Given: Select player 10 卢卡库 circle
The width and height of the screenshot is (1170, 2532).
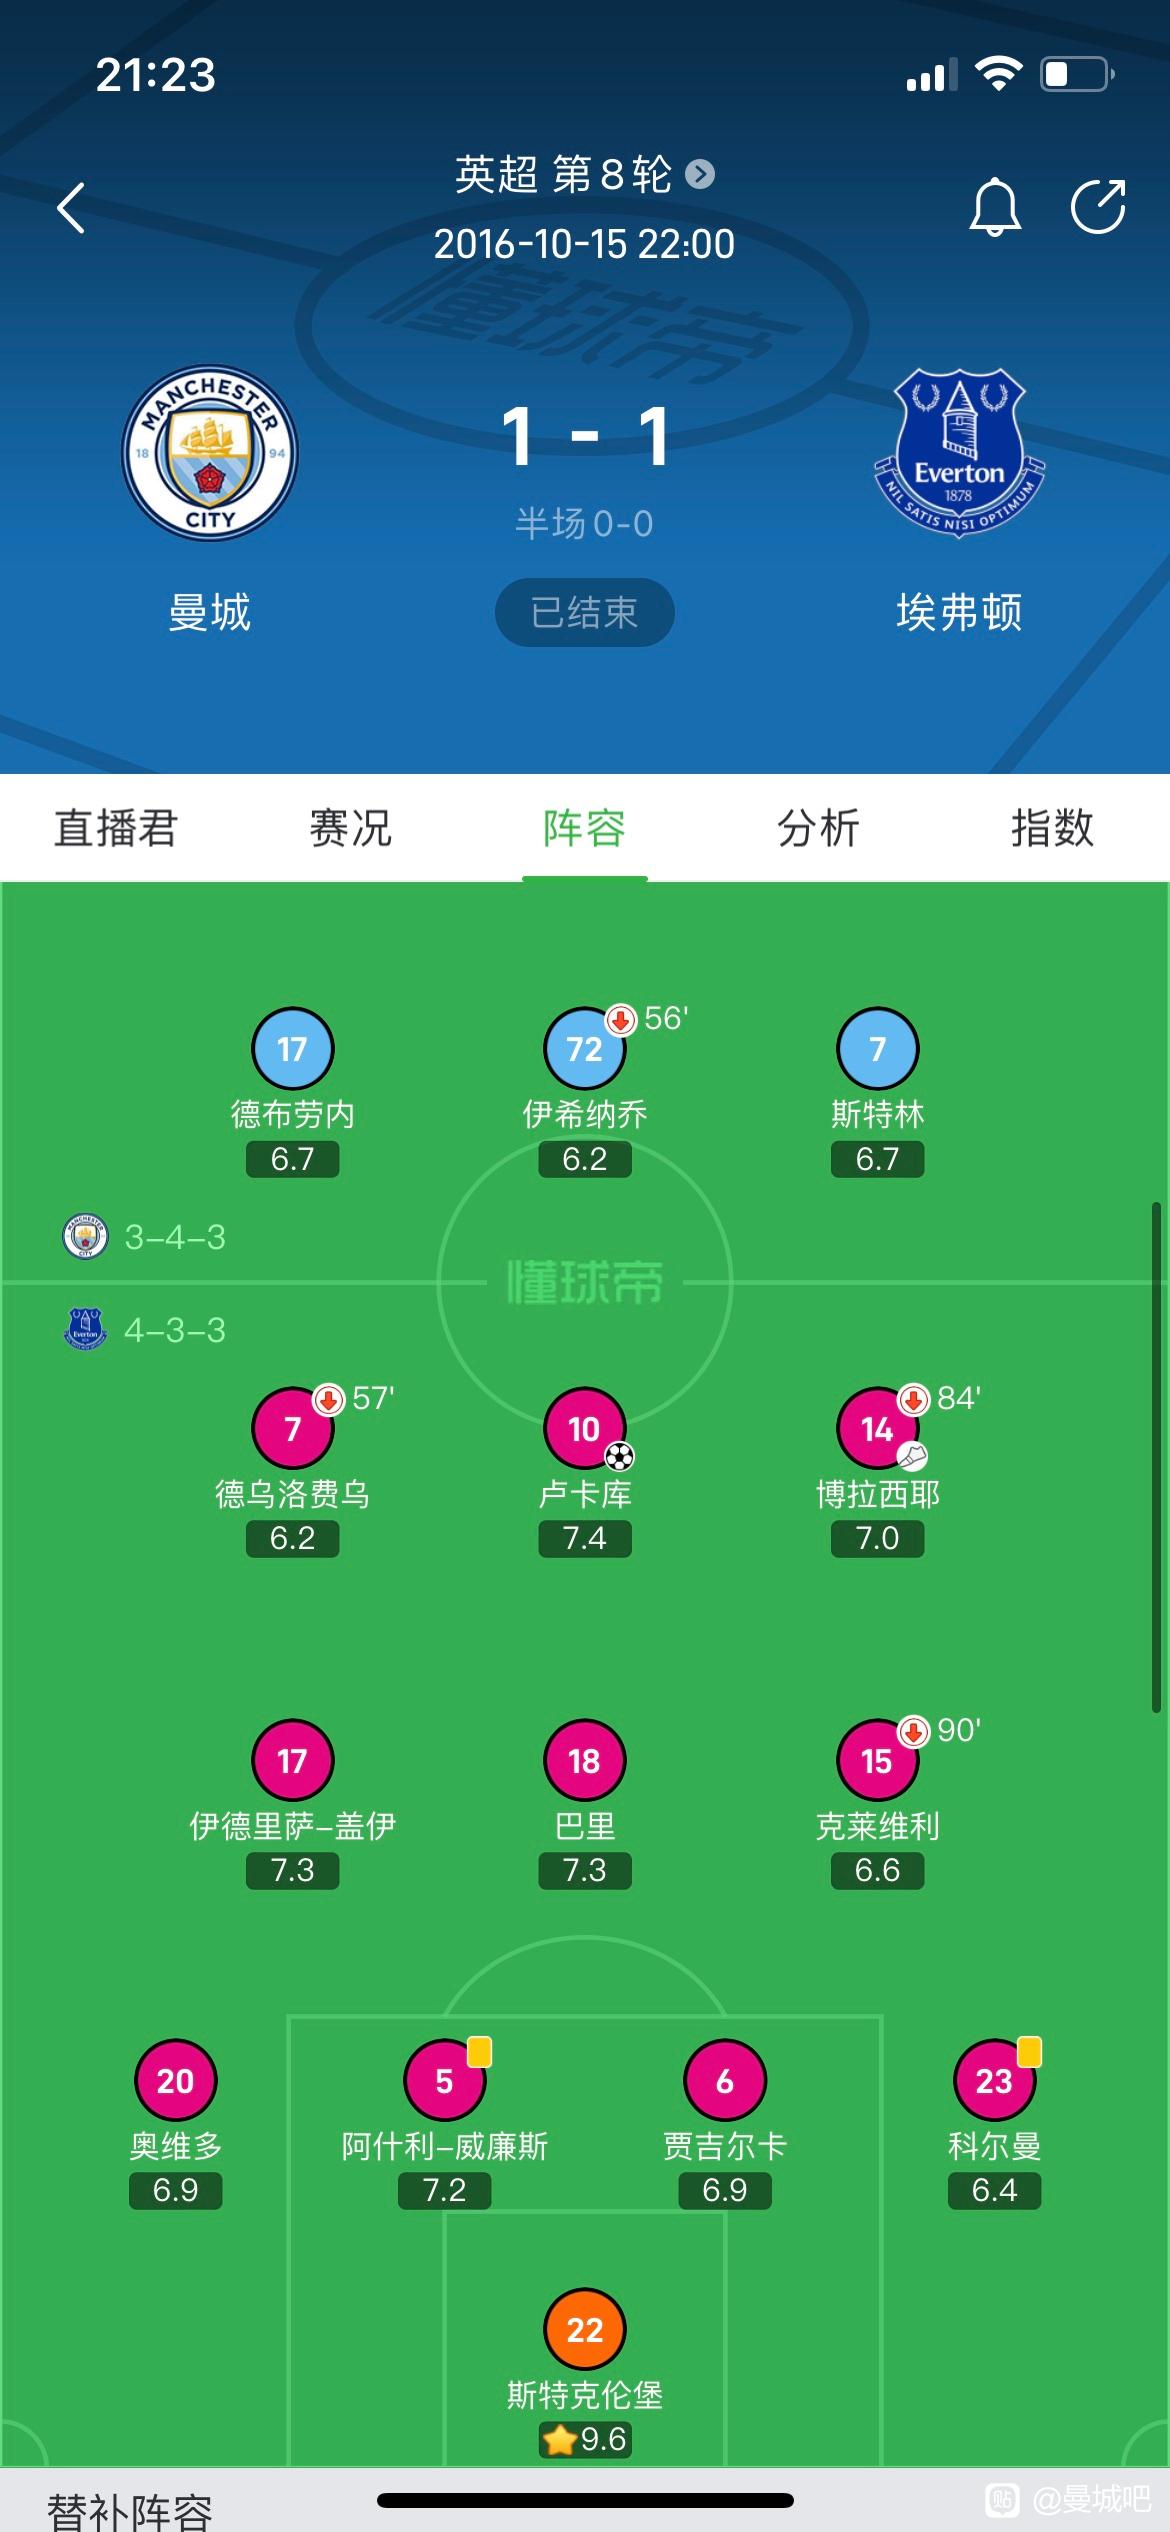Looking at the screenshot, I should click(585, 1428).
